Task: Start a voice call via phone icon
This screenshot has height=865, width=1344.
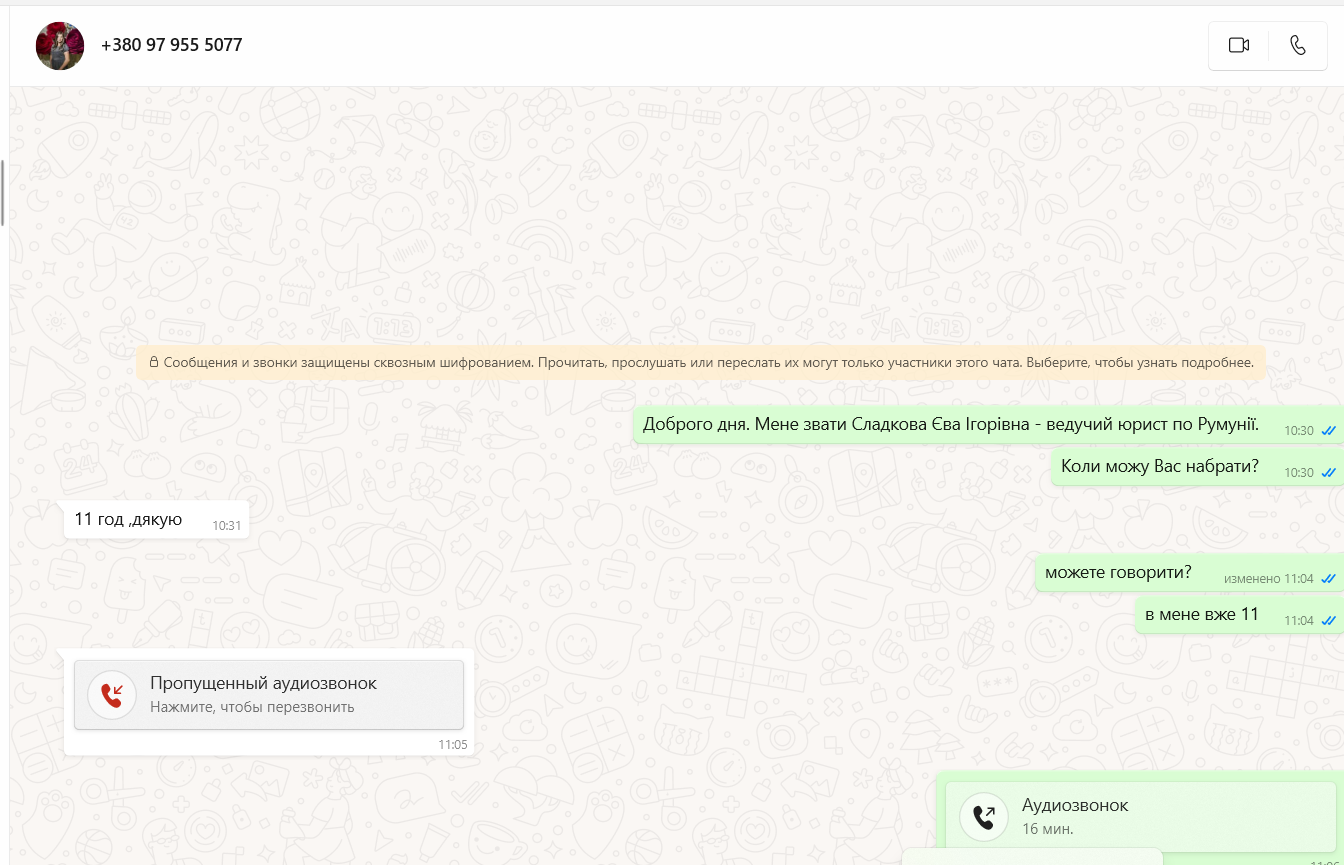Action: click(x=1297, y=45)
